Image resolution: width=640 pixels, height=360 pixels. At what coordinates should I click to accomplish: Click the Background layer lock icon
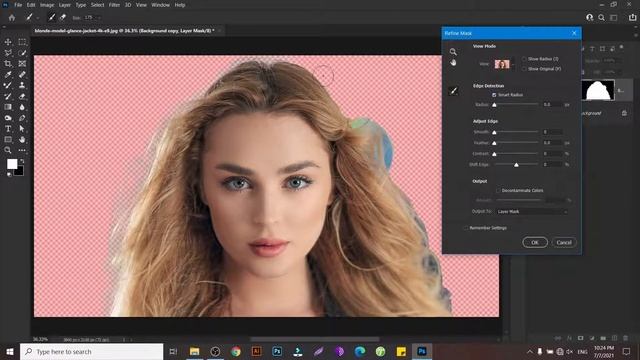(x=624, y=113)
